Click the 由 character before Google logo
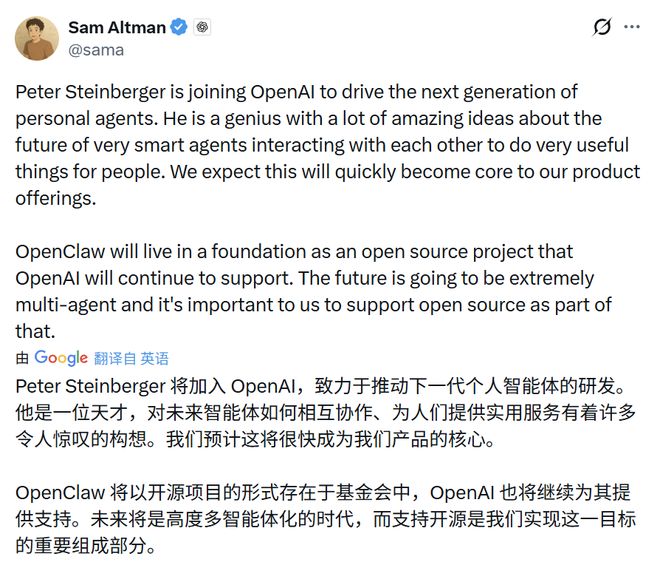 pyautogui.click(x=22, y=358)
